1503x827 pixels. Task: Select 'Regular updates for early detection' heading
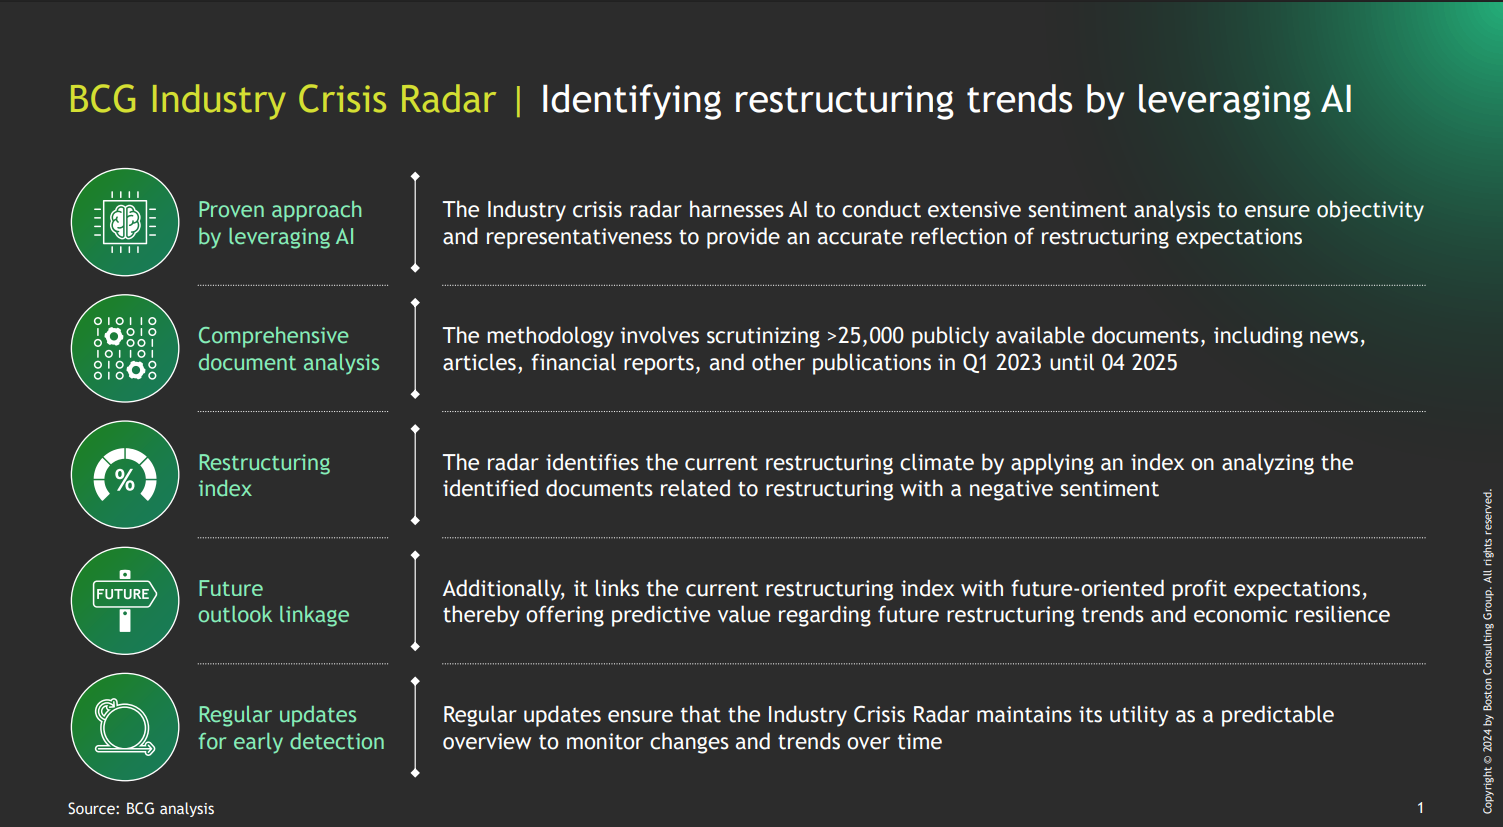coord(291,728)
